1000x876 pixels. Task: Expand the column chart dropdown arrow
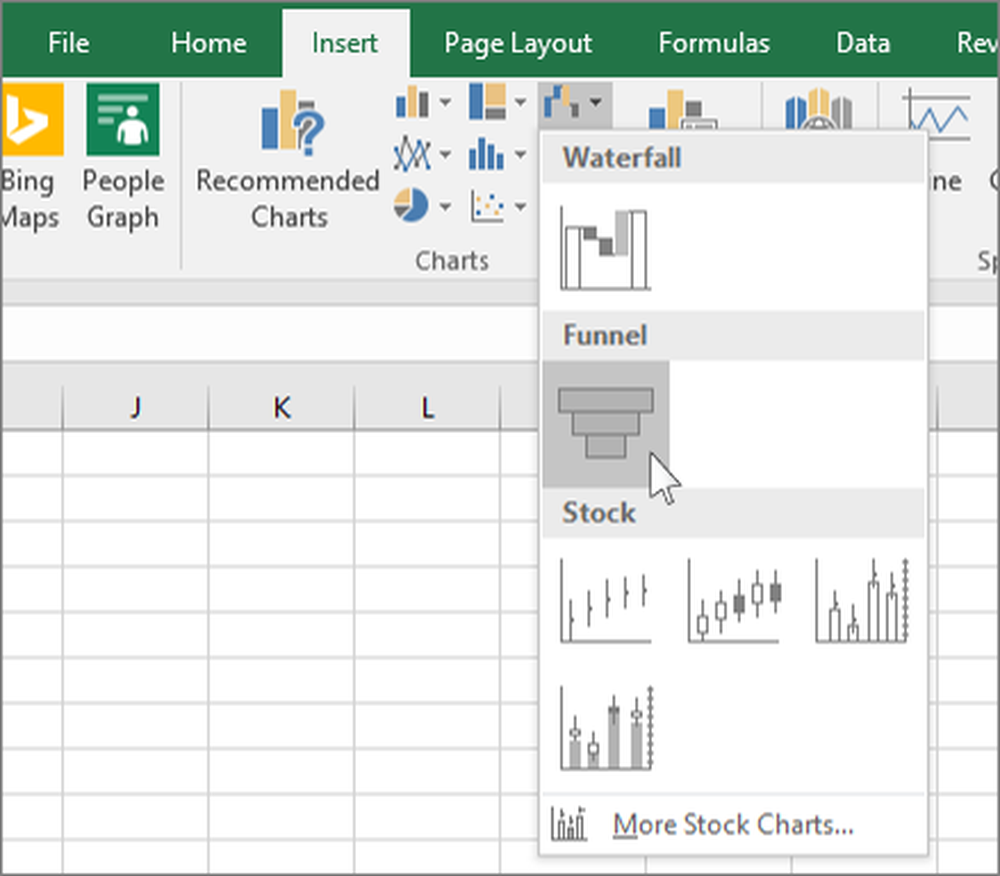pyautogui.click(x=445, y=102)
